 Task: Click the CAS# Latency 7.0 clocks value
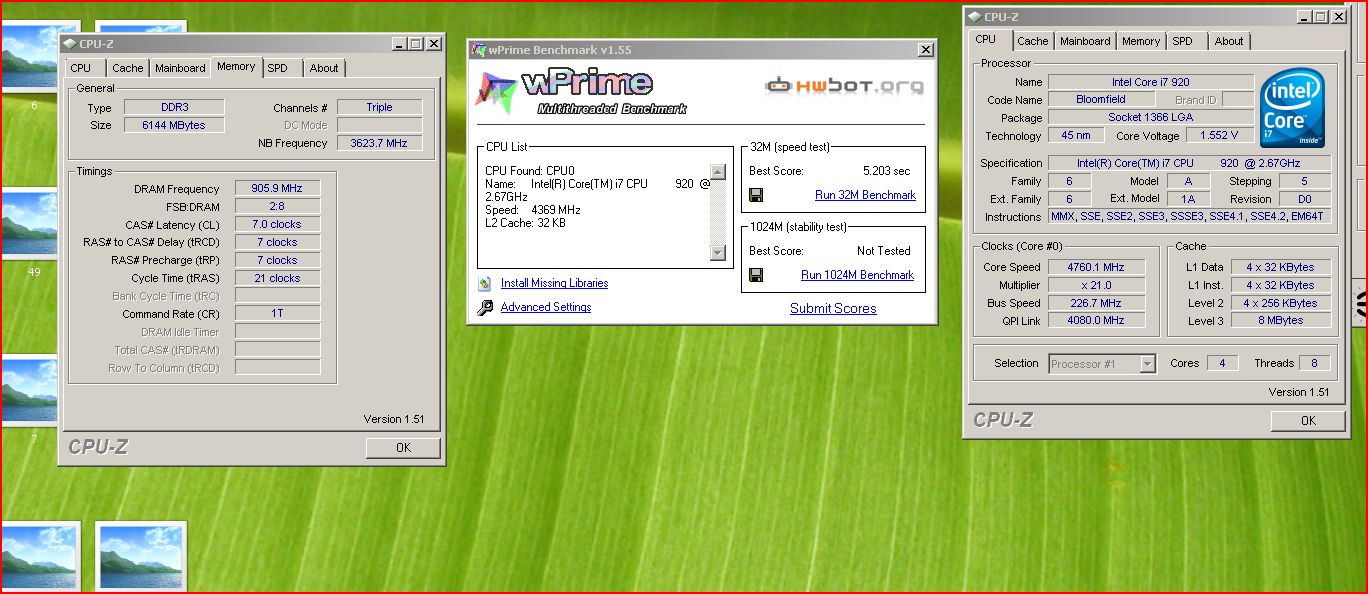278,225
